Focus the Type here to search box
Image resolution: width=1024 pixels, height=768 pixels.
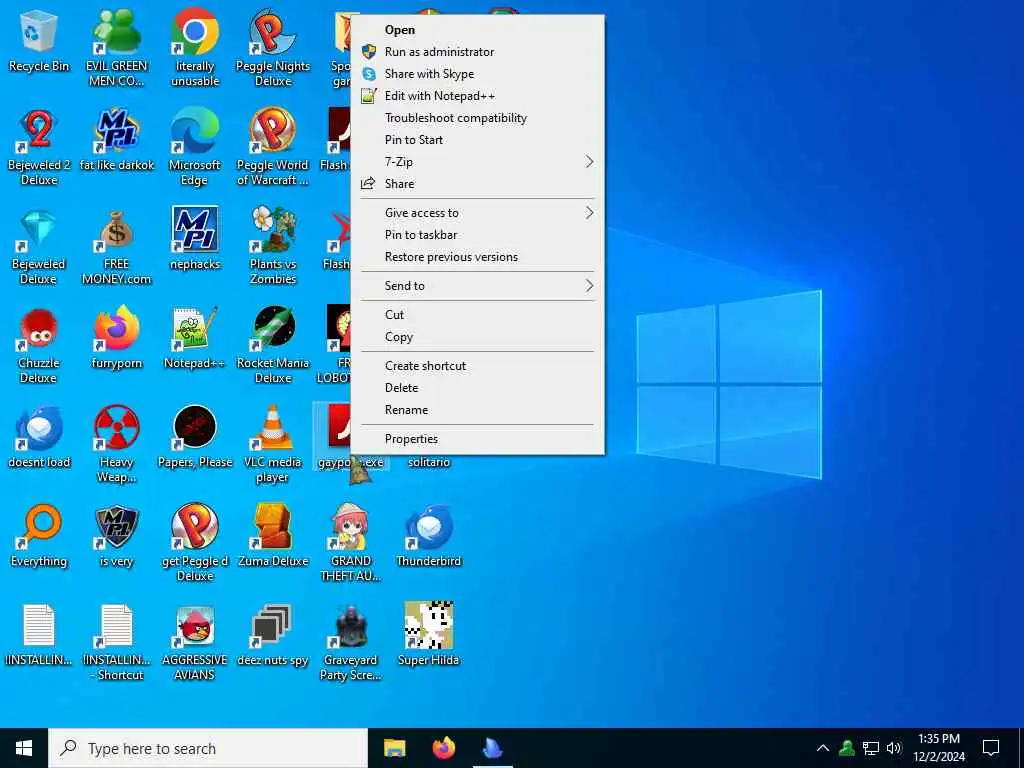(208, 748)
